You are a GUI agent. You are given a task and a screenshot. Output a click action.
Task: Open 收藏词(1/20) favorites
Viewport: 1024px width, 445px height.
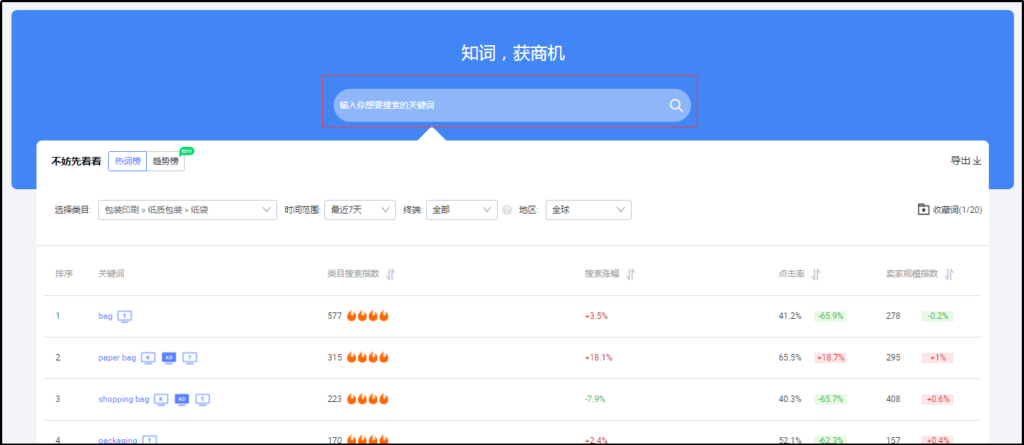(950, 210)
